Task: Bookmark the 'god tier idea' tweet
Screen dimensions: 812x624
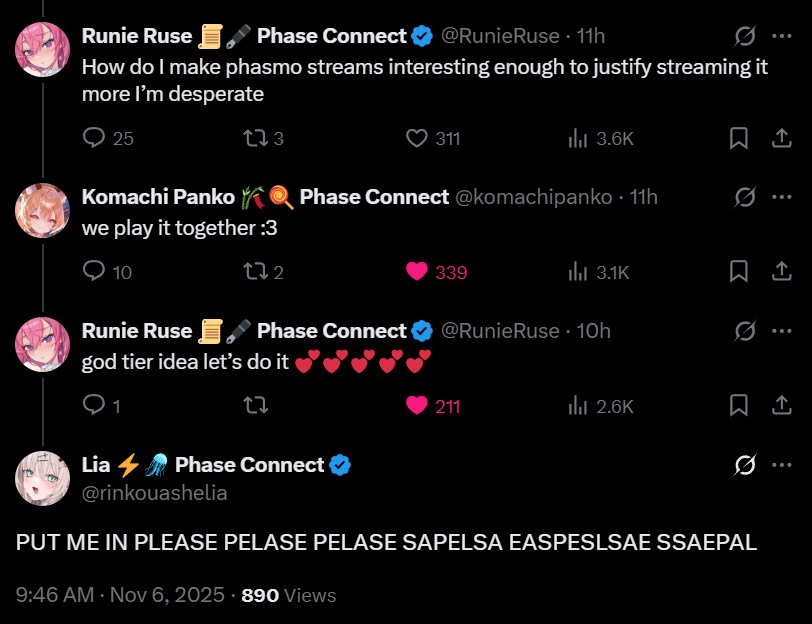Action: (x=738, y=405)
